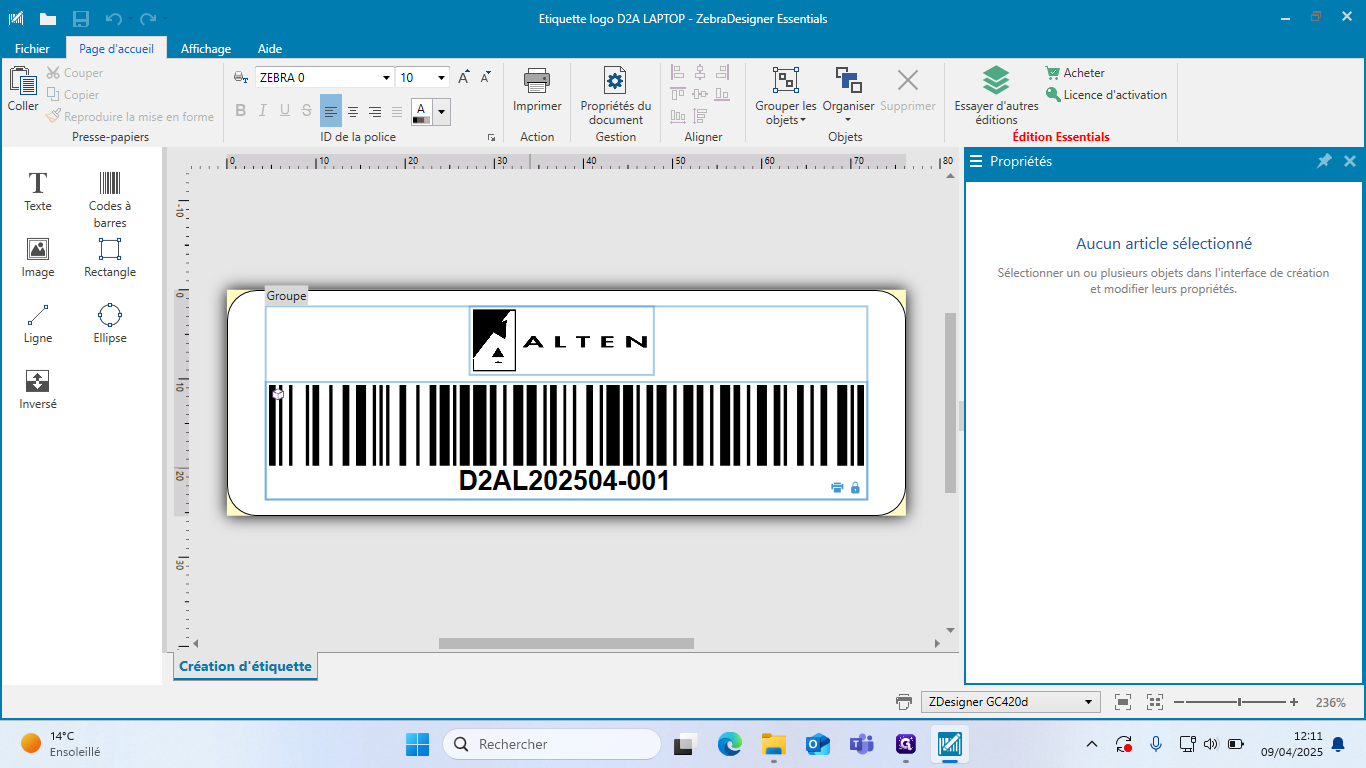1366x768 pixels.
Task: Expand the ZEBRA 0 font dropdown
Action: point(387,77)
